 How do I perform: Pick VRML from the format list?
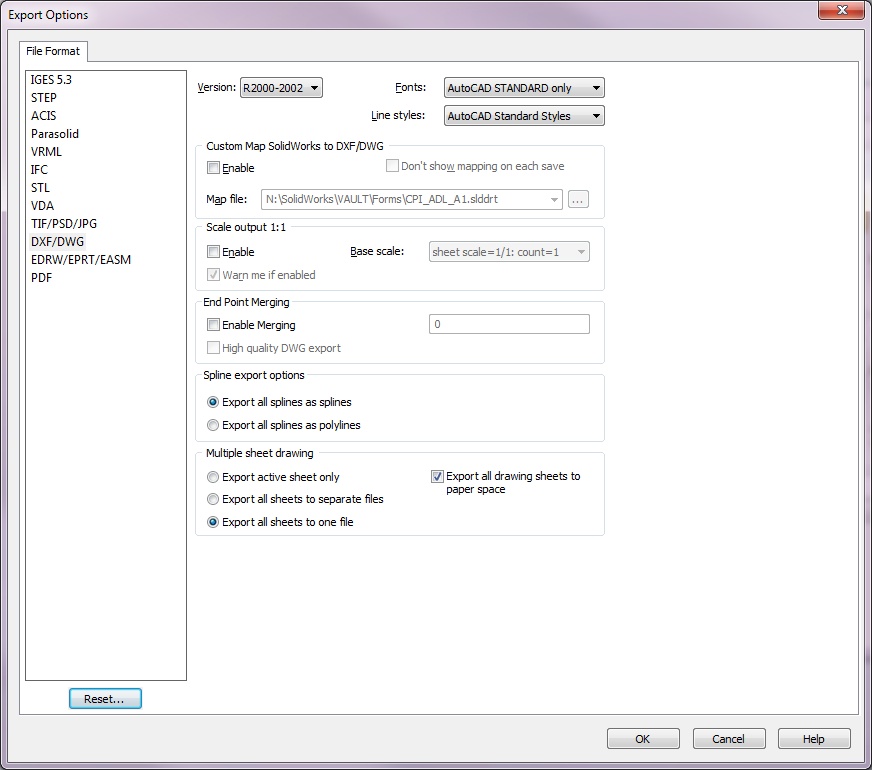46,152
